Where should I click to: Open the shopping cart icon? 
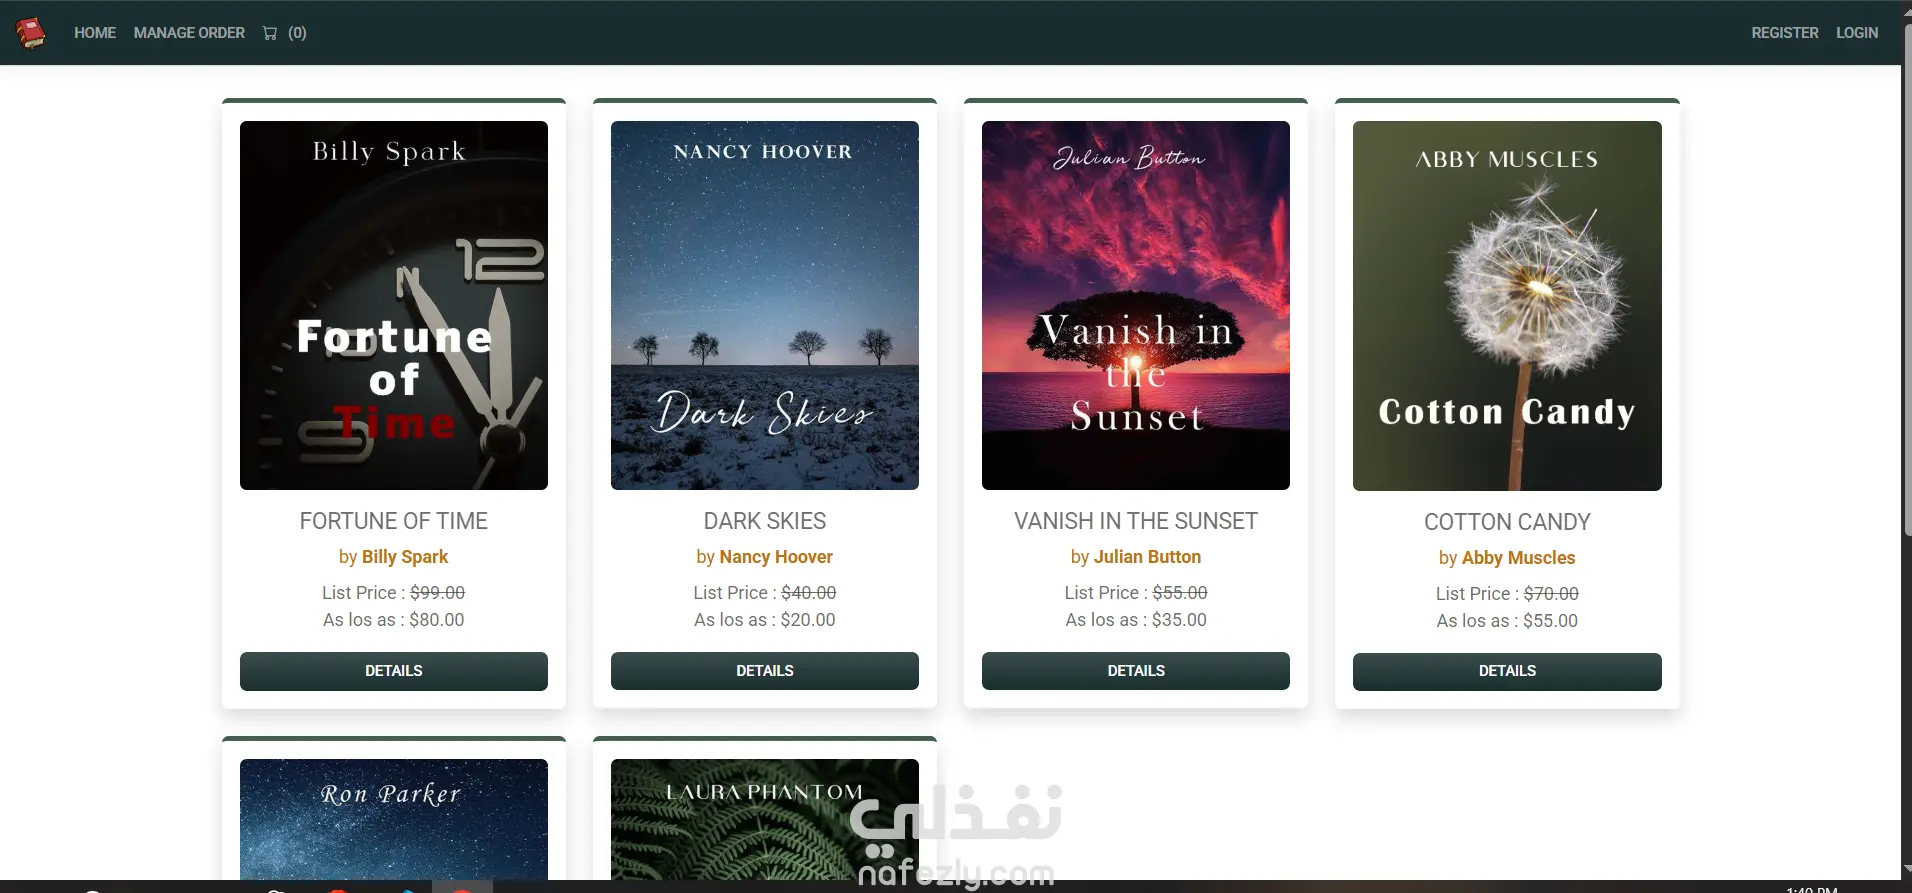click(270, 33)
